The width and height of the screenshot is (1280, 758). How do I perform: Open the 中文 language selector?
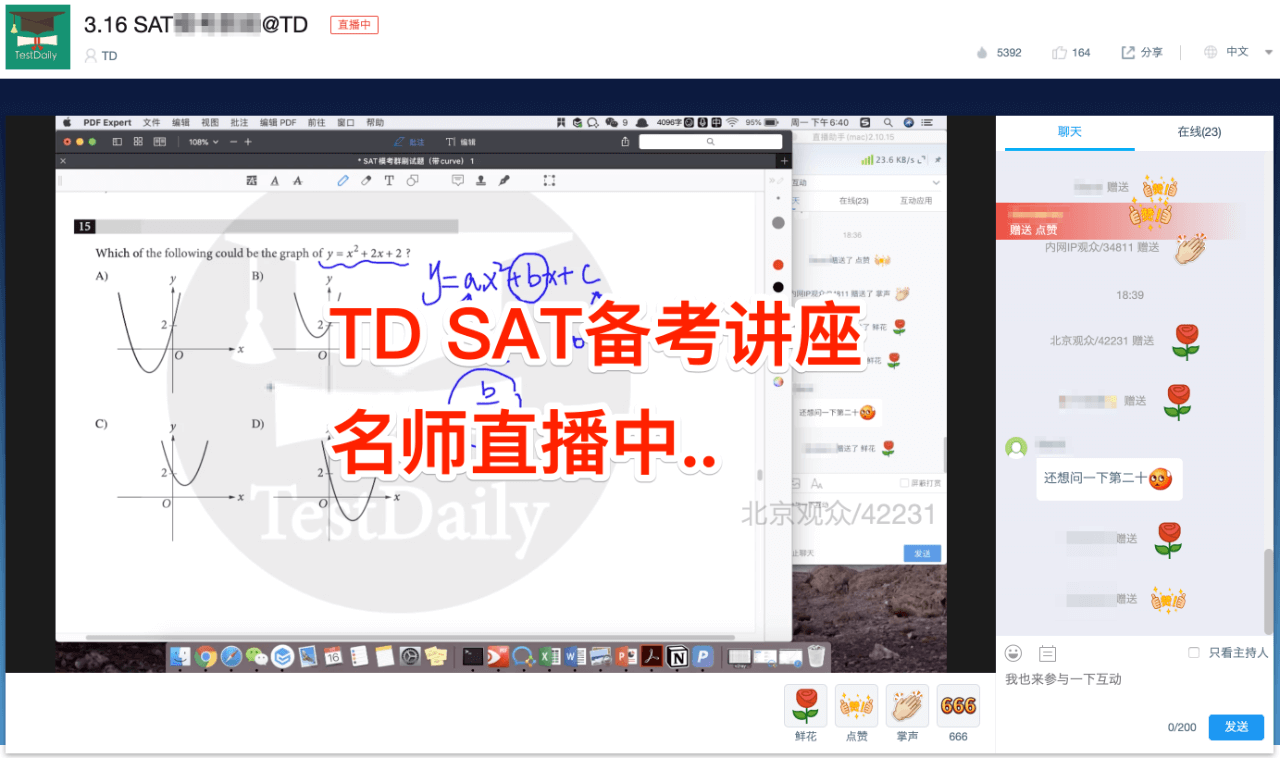tap(1236, 52)
